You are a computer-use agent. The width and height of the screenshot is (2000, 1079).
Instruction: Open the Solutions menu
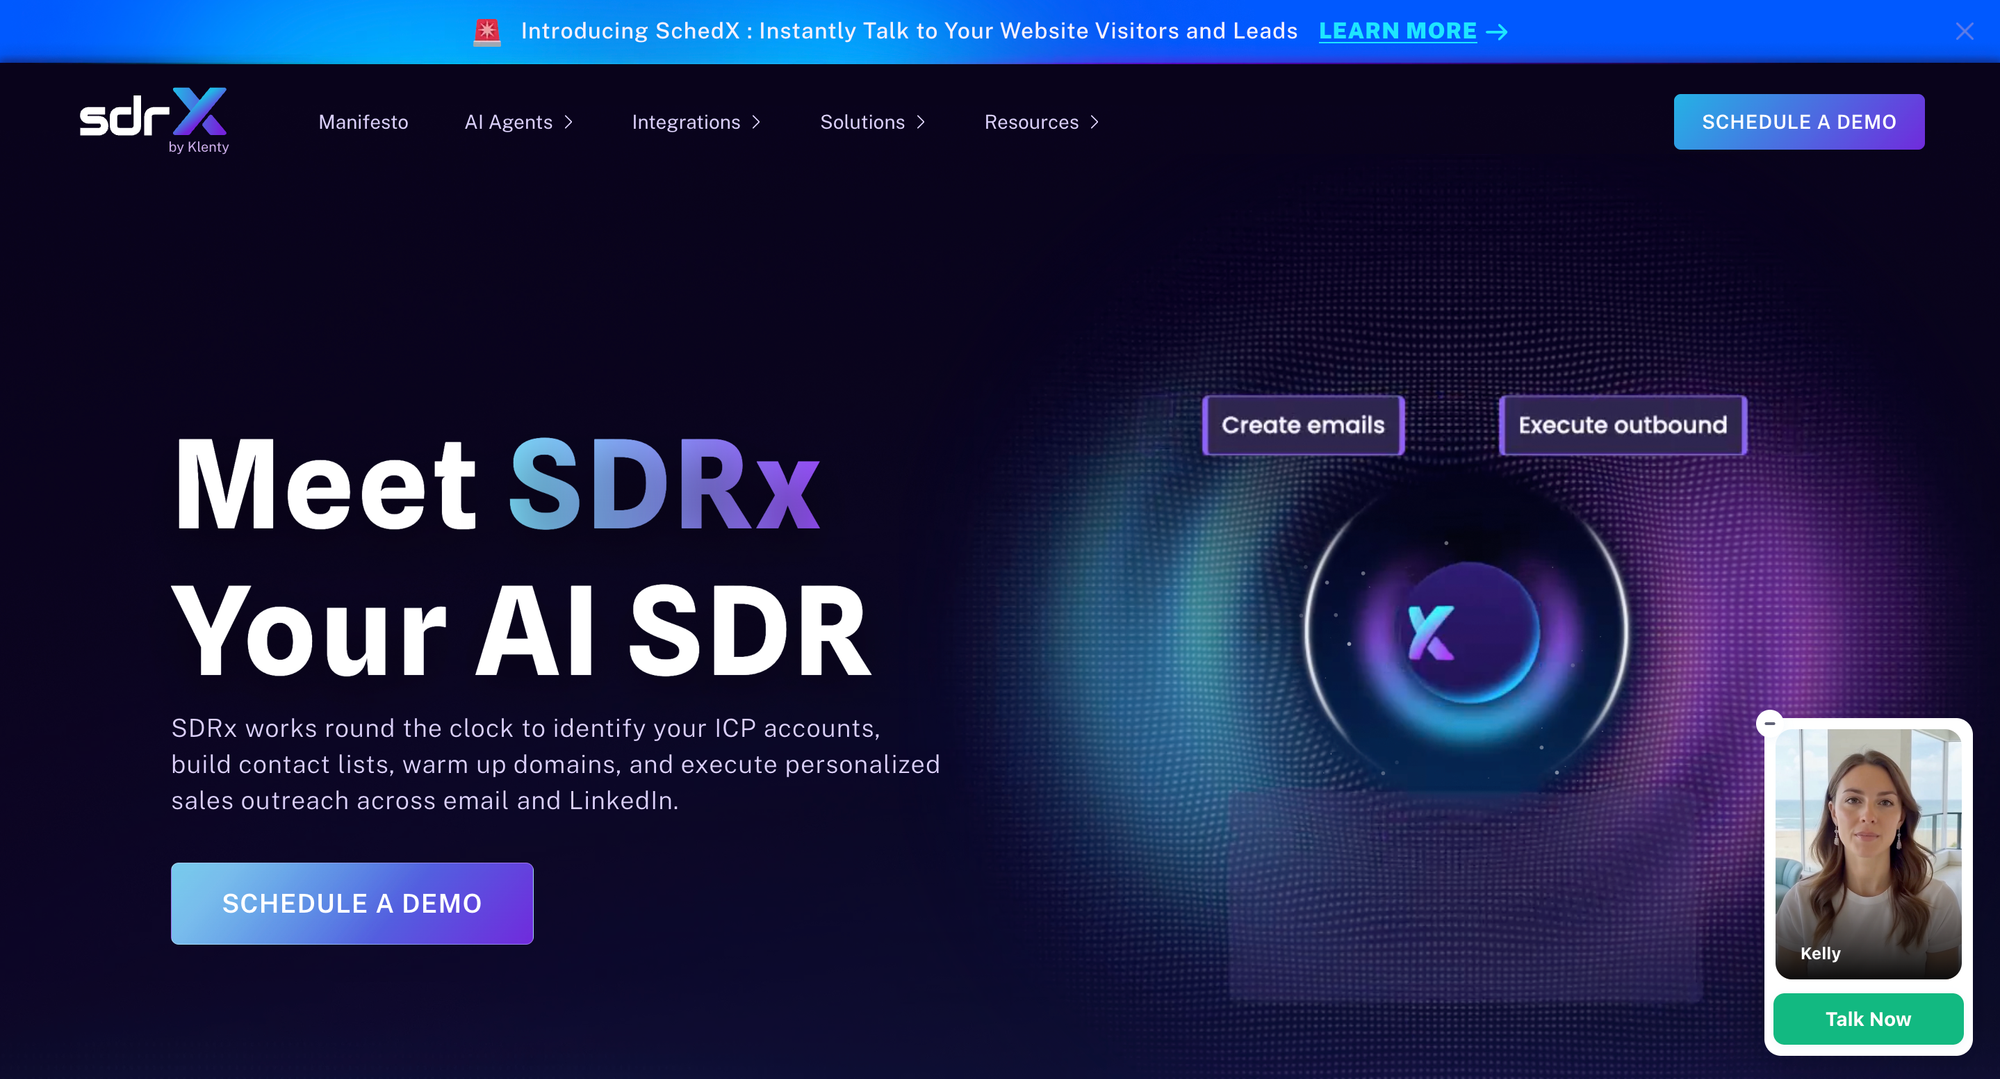click(x=862, y=122)
